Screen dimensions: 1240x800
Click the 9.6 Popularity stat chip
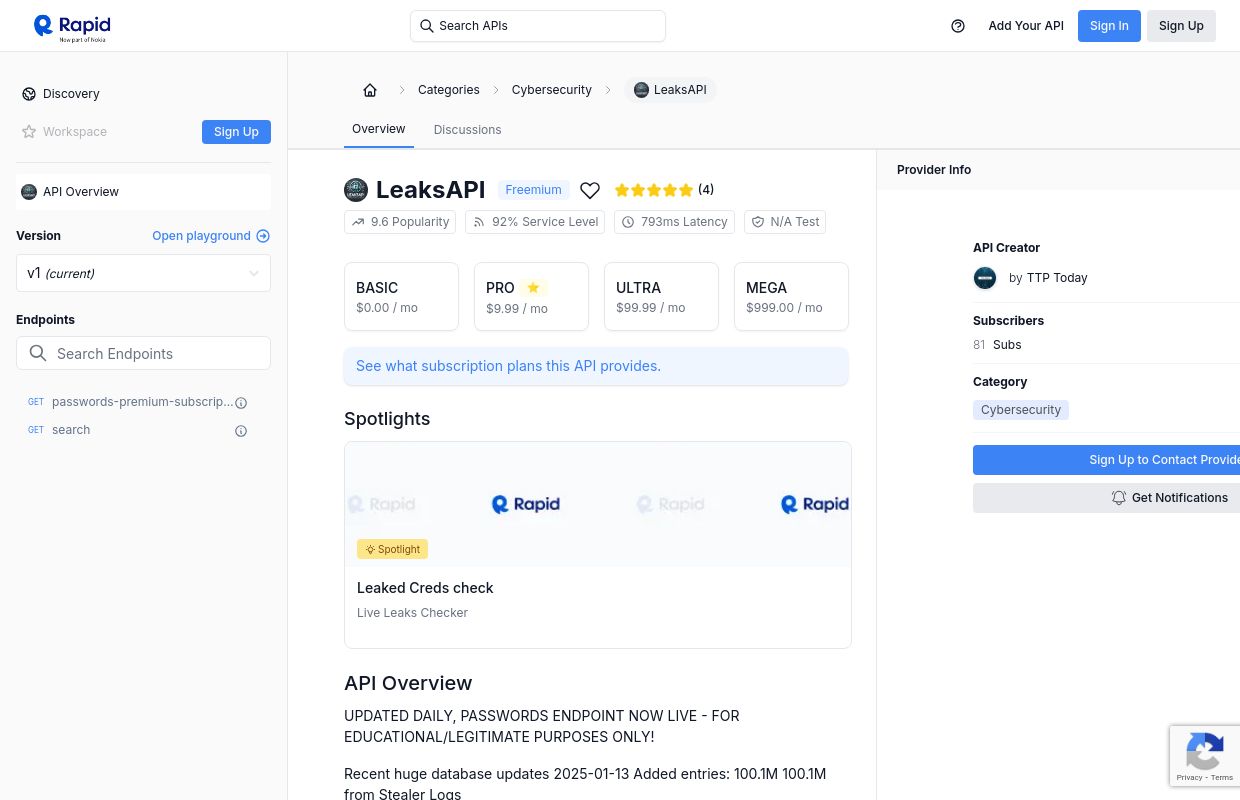[x=400, y=222]
